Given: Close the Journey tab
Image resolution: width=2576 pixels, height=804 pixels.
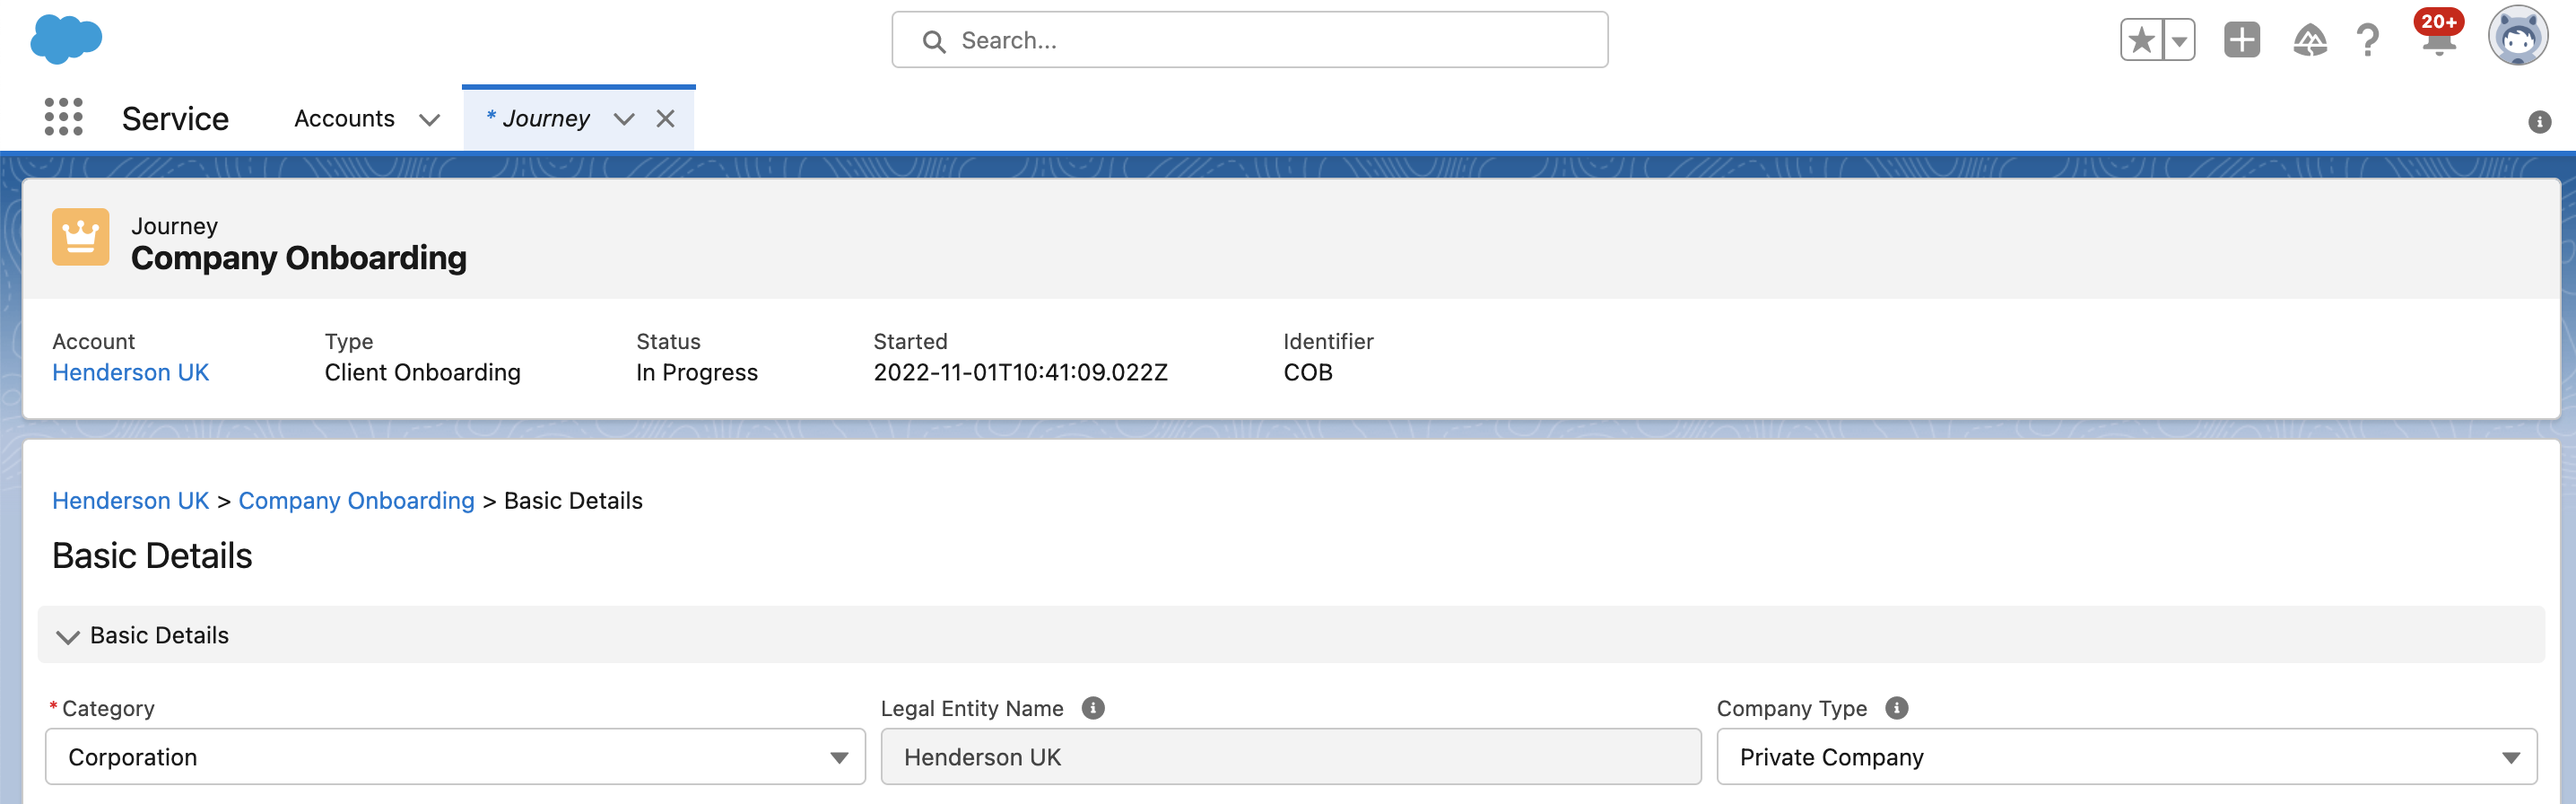Looking at the screenshot, I should pos(665,119).
